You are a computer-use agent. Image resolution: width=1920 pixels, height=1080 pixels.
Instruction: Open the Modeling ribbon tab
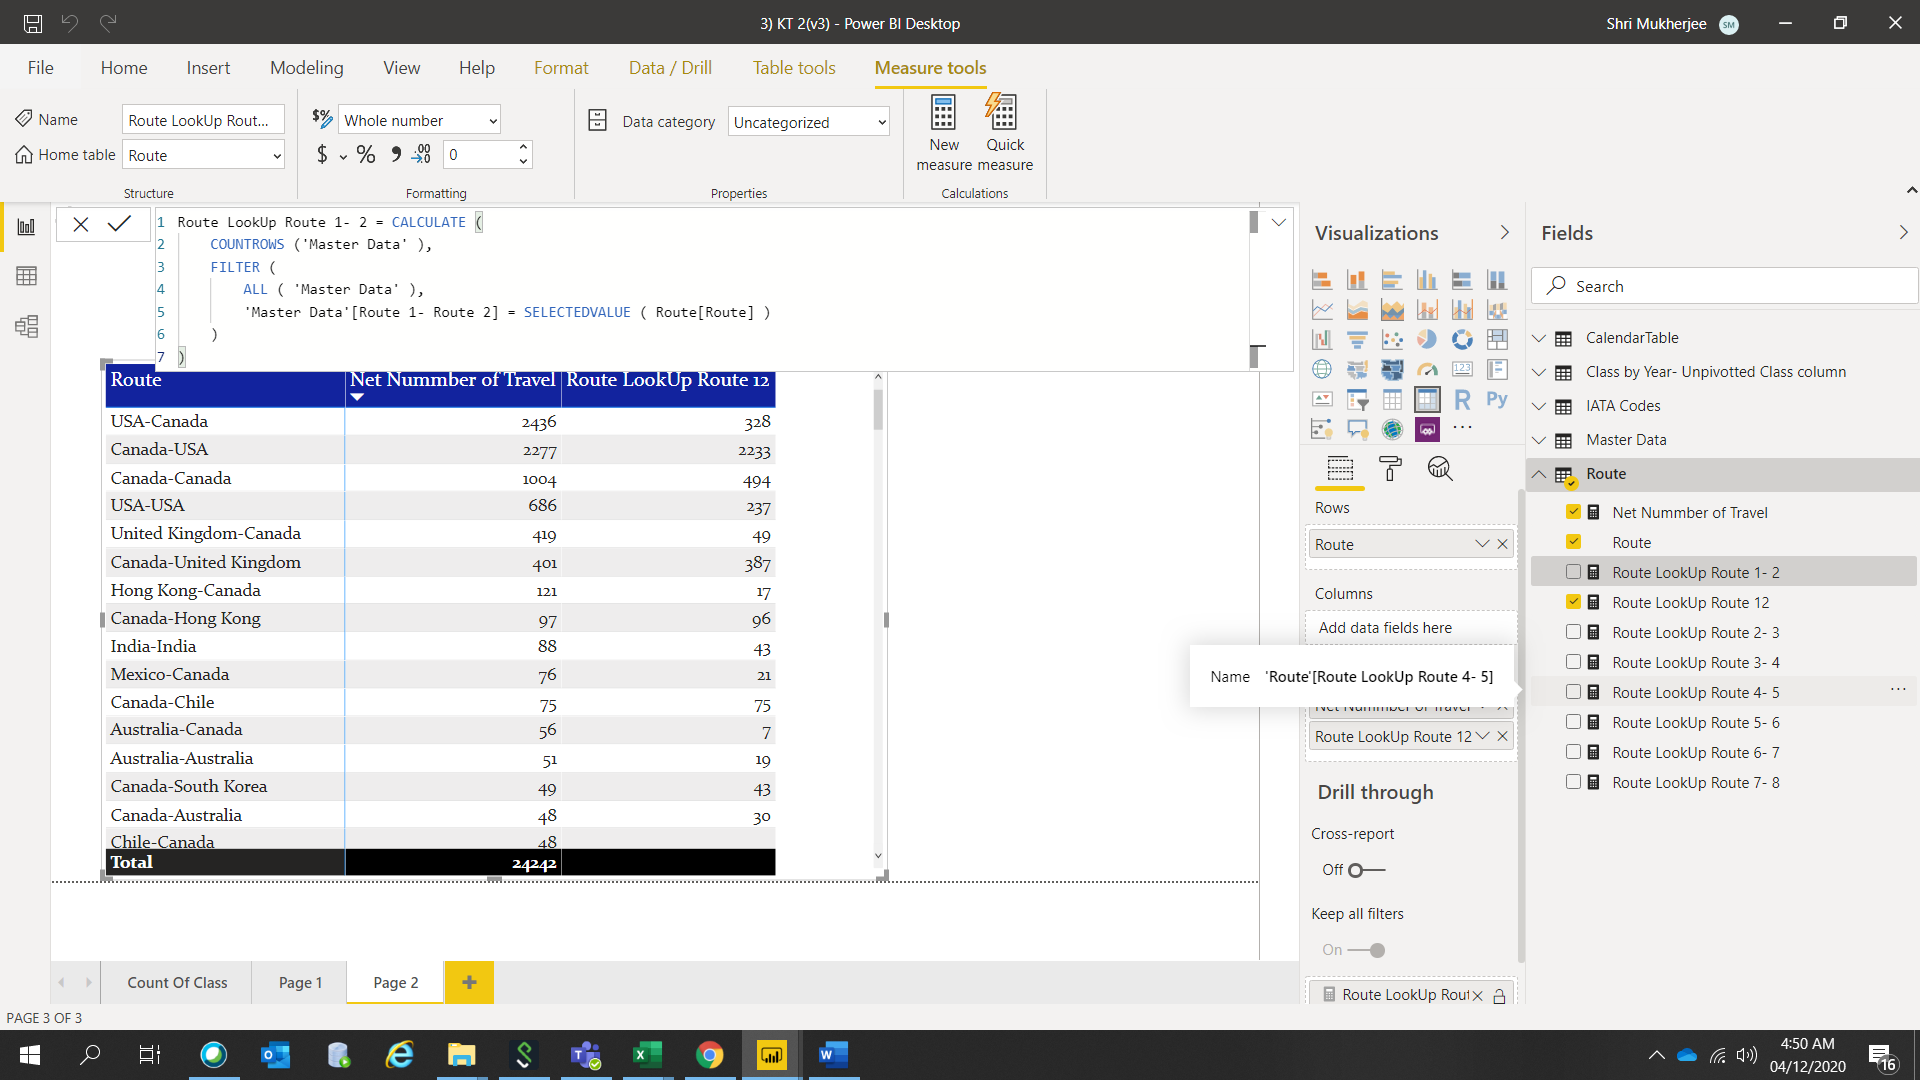pos(306,68)
